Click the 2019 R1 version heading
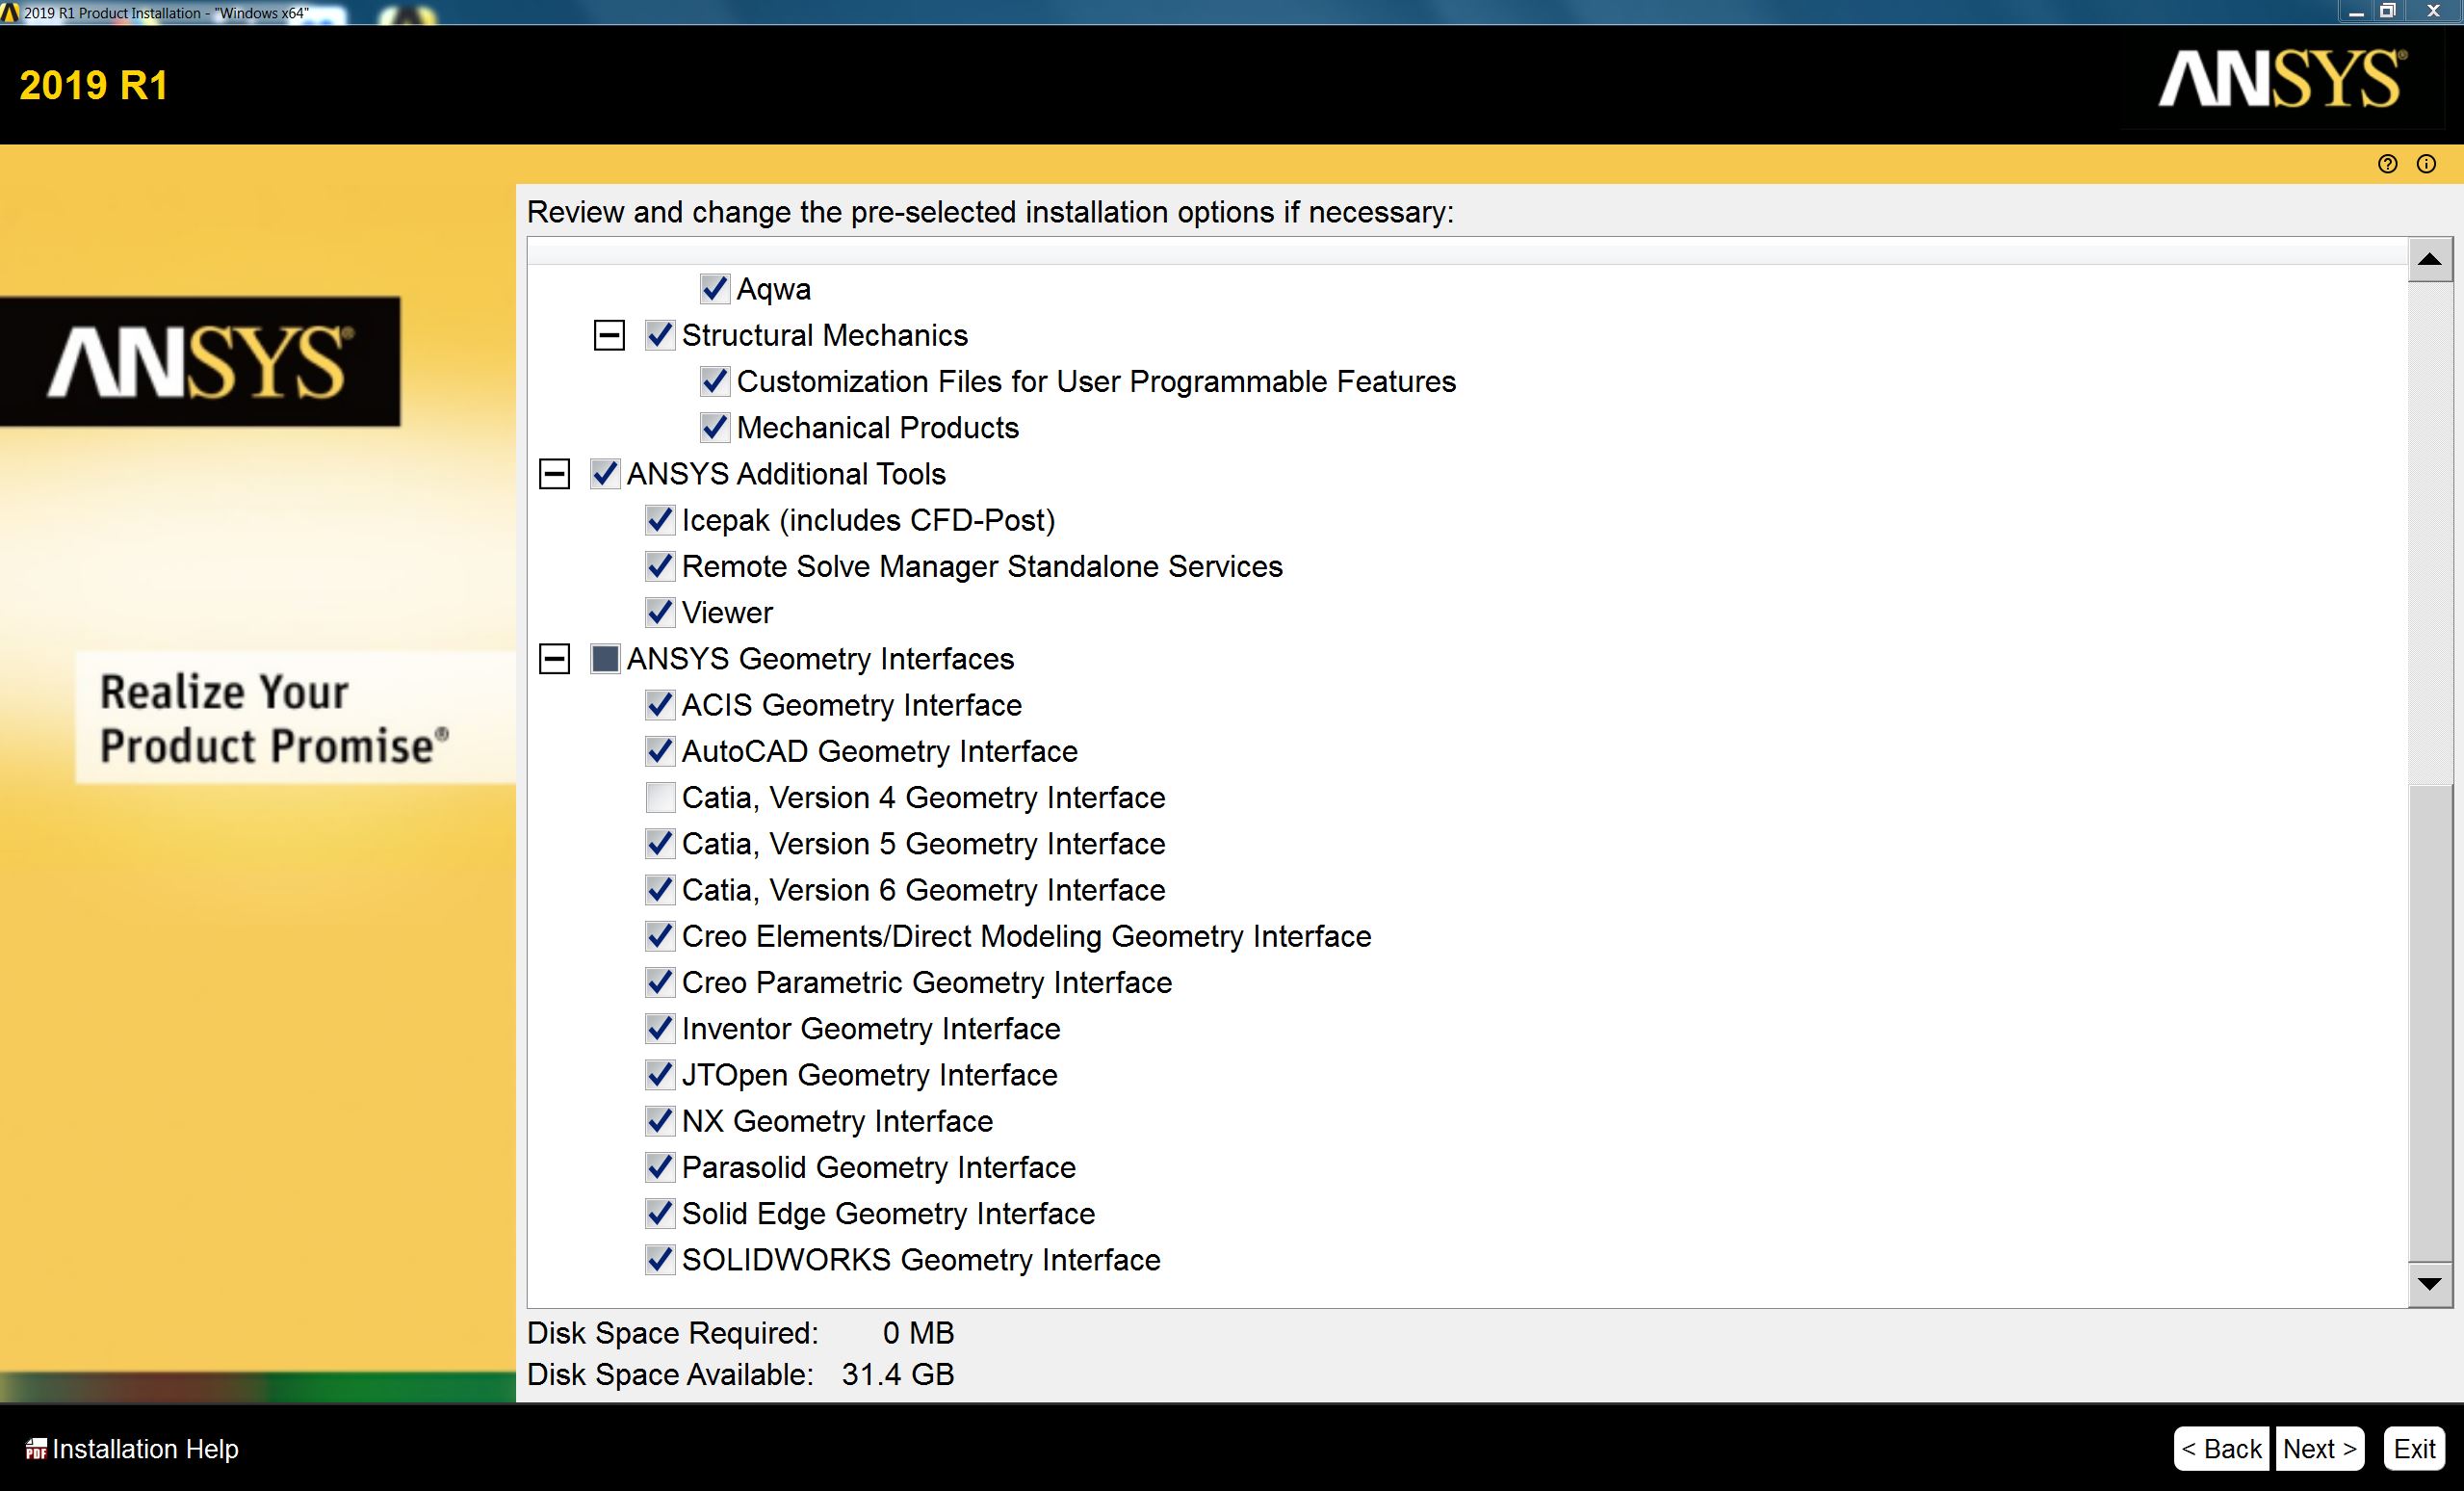 click(94, 85)
